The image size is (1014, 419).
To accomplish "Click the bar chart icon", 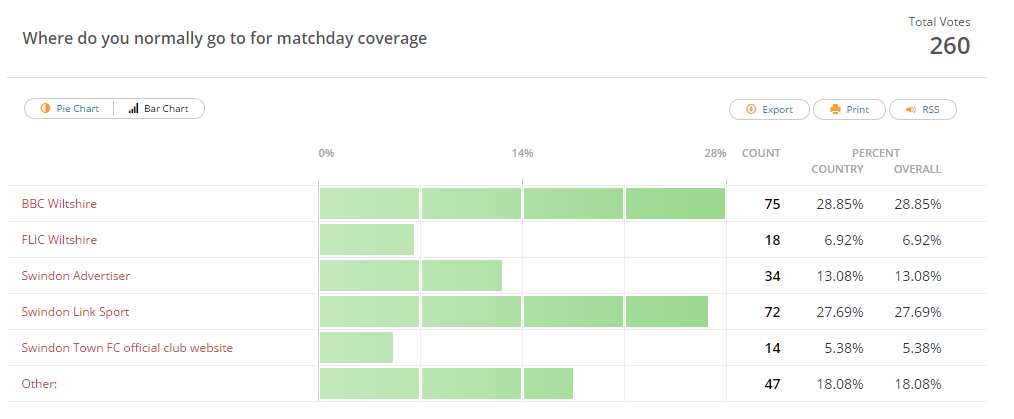I will [x=134, y=109].
